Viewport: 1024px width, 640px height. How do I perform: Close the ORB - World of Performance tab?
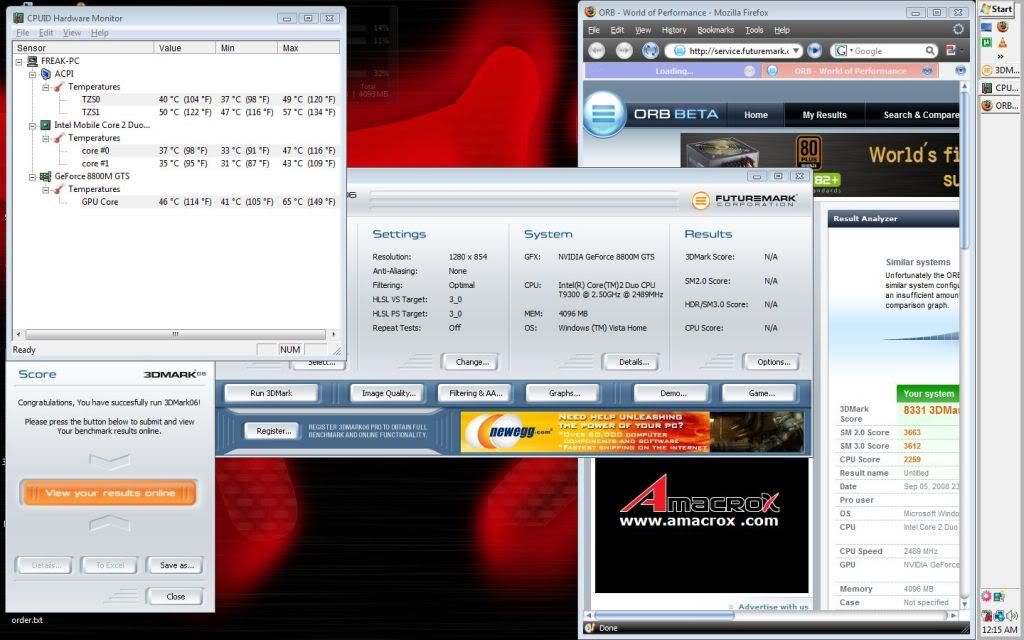(927, 71)
